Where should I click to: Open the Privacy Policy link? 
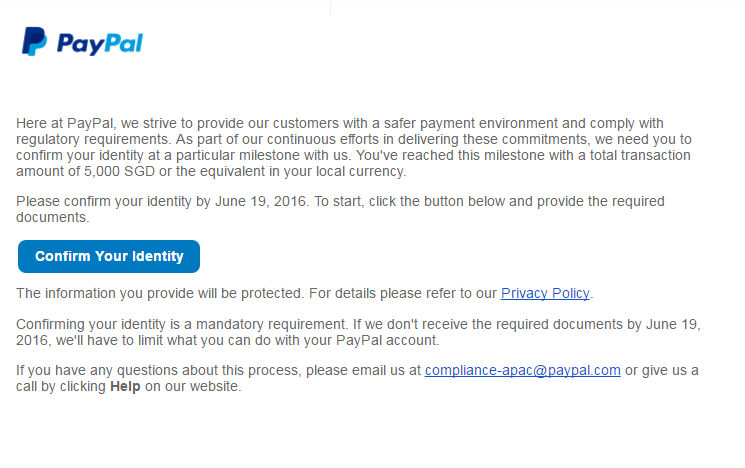[545, 293]
